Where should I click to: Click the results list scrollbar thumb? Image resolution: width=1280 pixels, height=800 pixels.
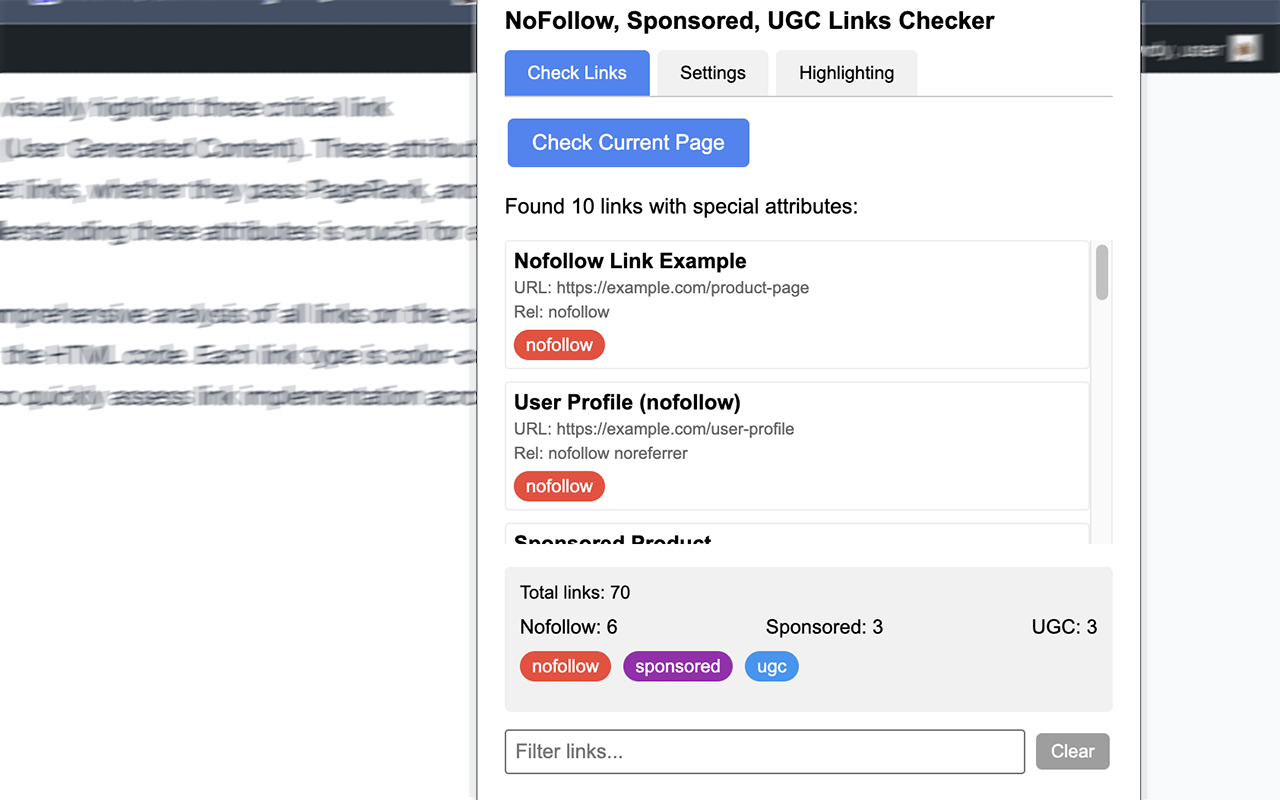coord(1102,272)
